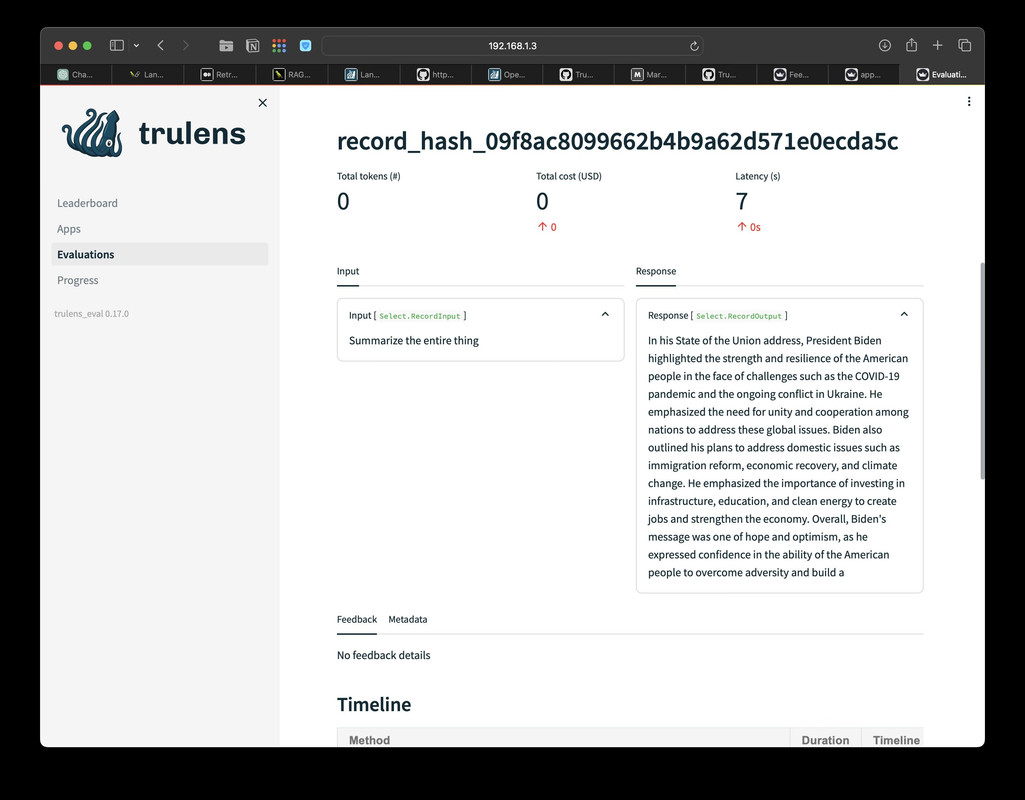The width and height of the screenshot is (1025, 800).
Task: Open the three-dot app menu
Action: (x=969, y=101)
